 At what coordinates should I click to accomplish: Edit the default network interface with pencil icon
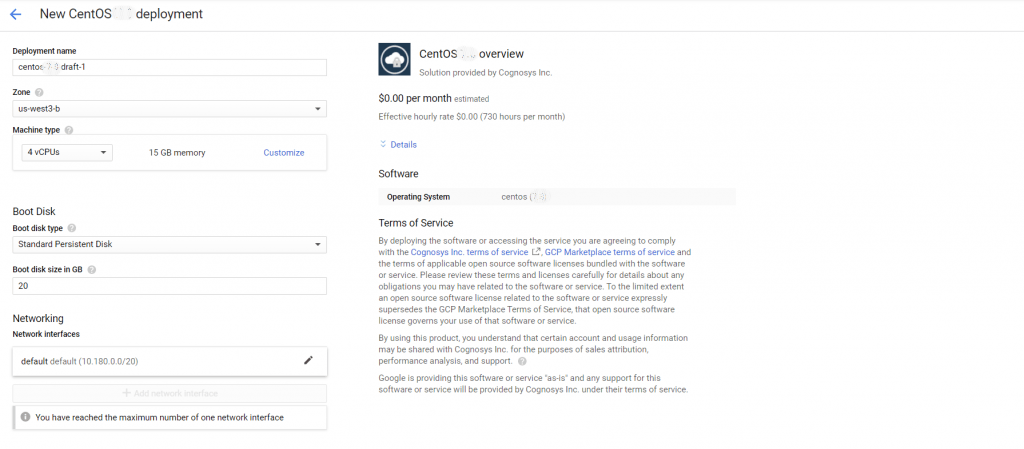[308, 360]
